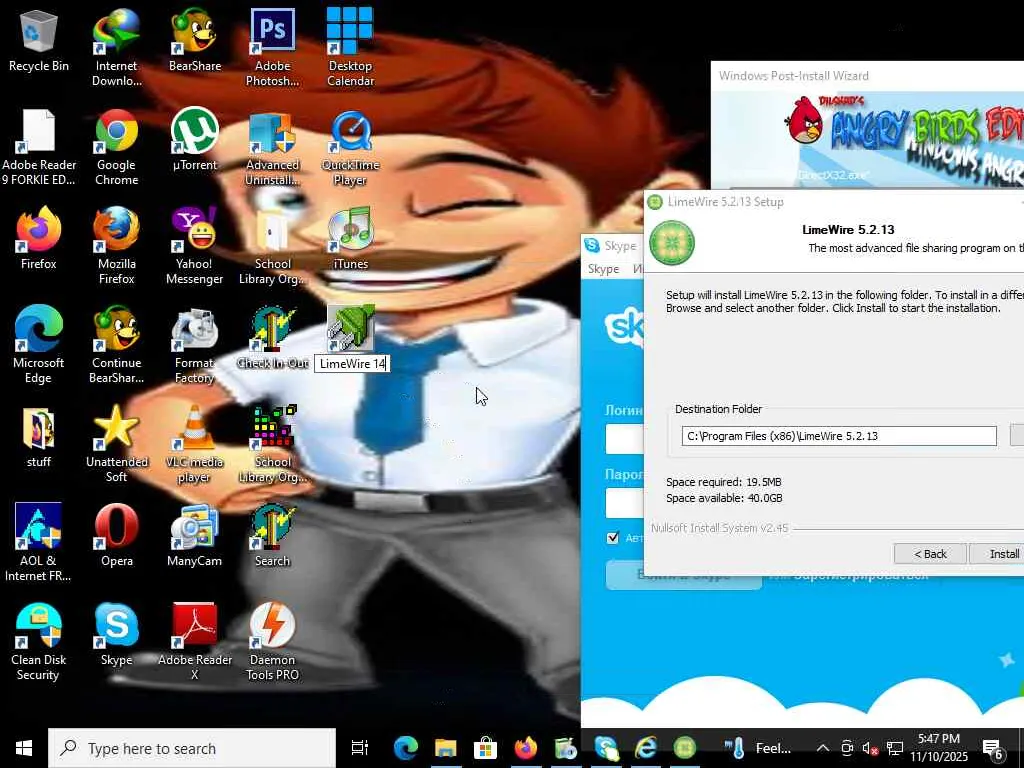Select the ManyCam desktop icon

(195, 535)
